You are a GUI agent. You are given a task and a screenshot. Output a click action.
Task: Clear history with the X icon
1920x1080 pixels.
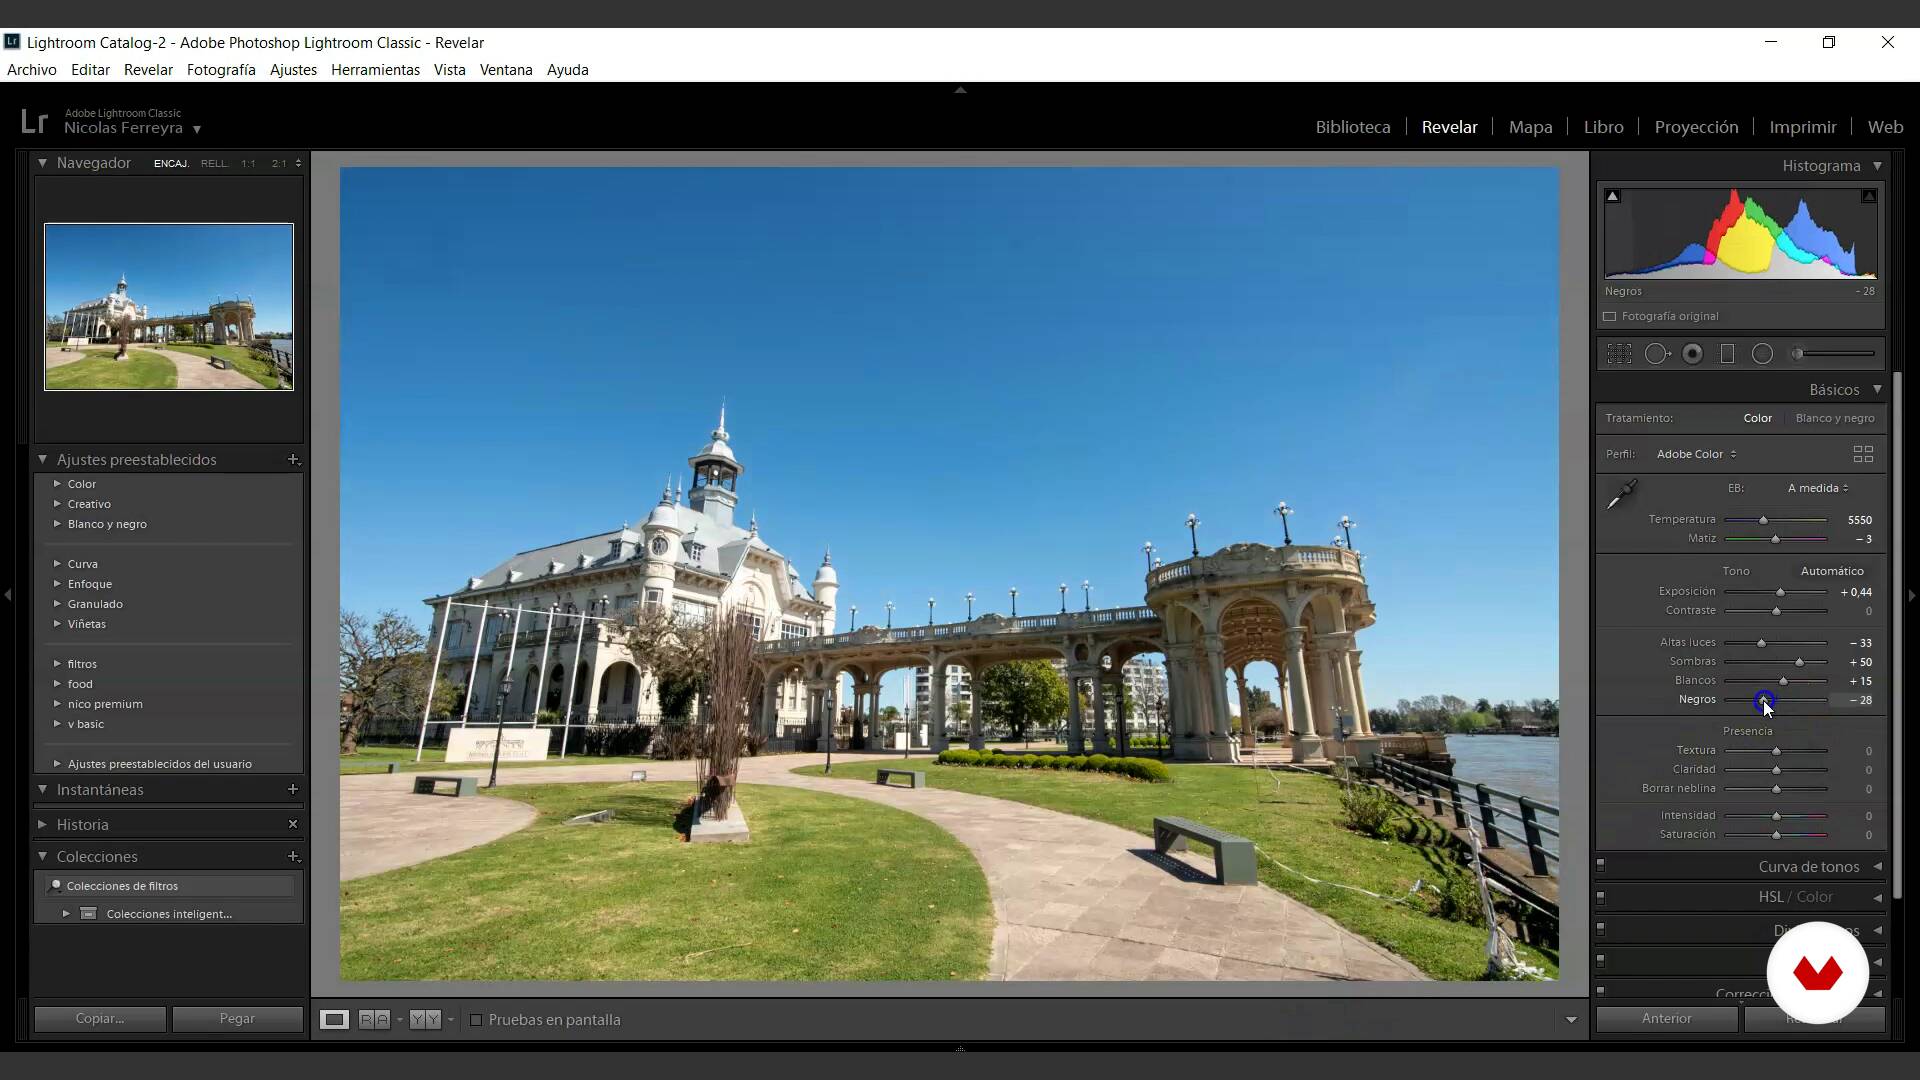tap(293, 824)
